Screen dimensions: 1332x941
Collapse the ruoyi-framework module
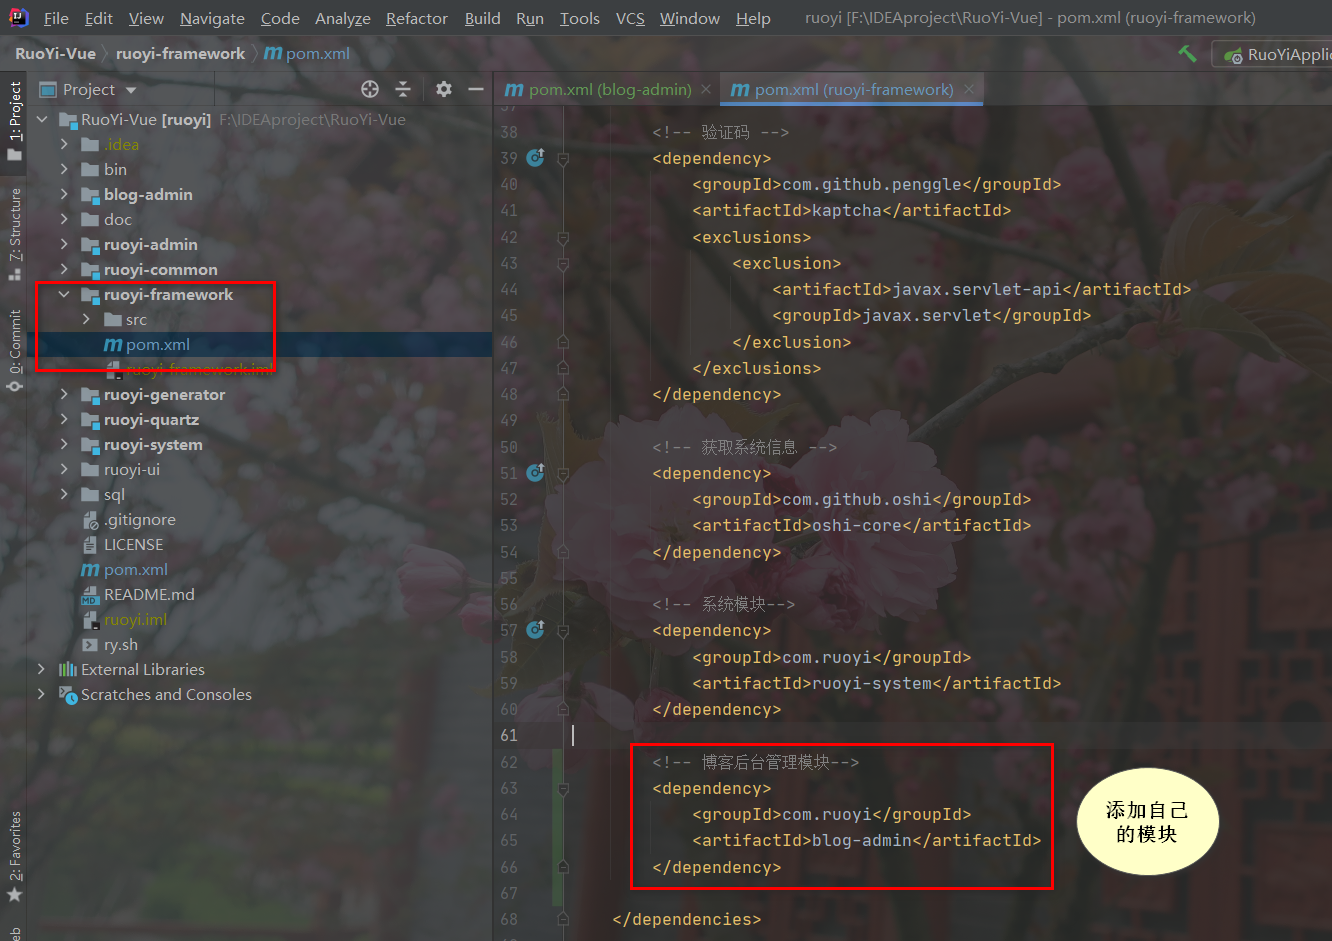point(64,295)
